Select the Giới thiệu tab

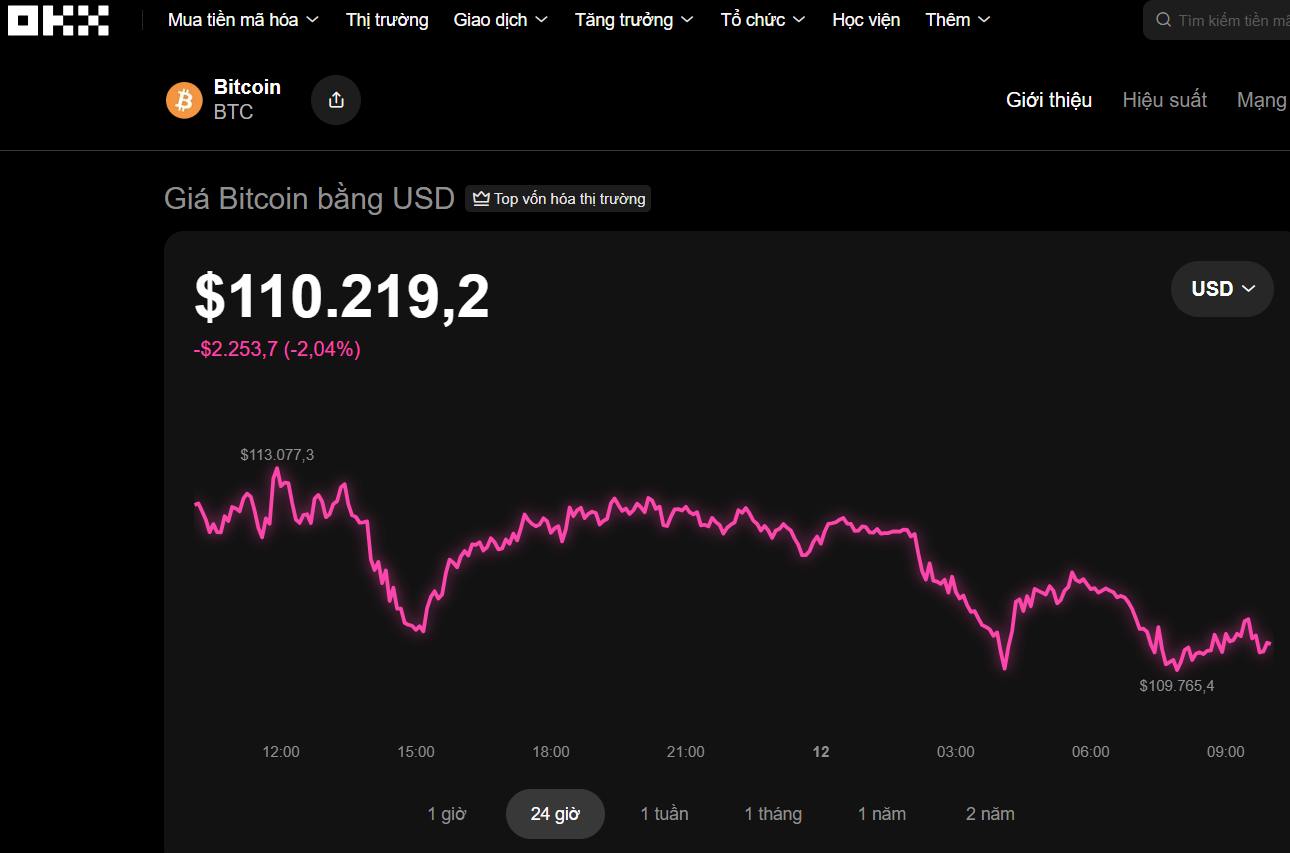(x=1049, y=100)
